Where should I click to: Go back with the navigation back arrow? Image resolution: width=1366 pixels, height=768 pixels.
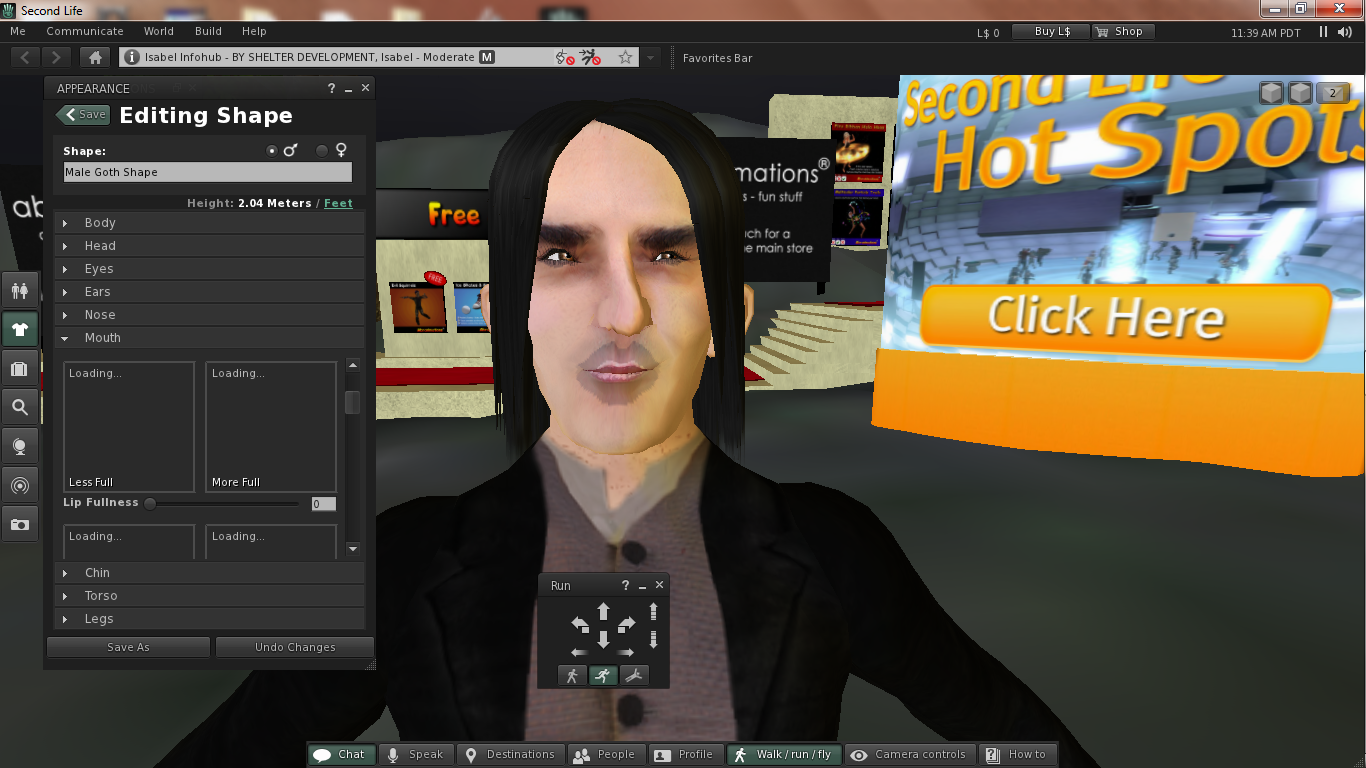click(26, 58)
